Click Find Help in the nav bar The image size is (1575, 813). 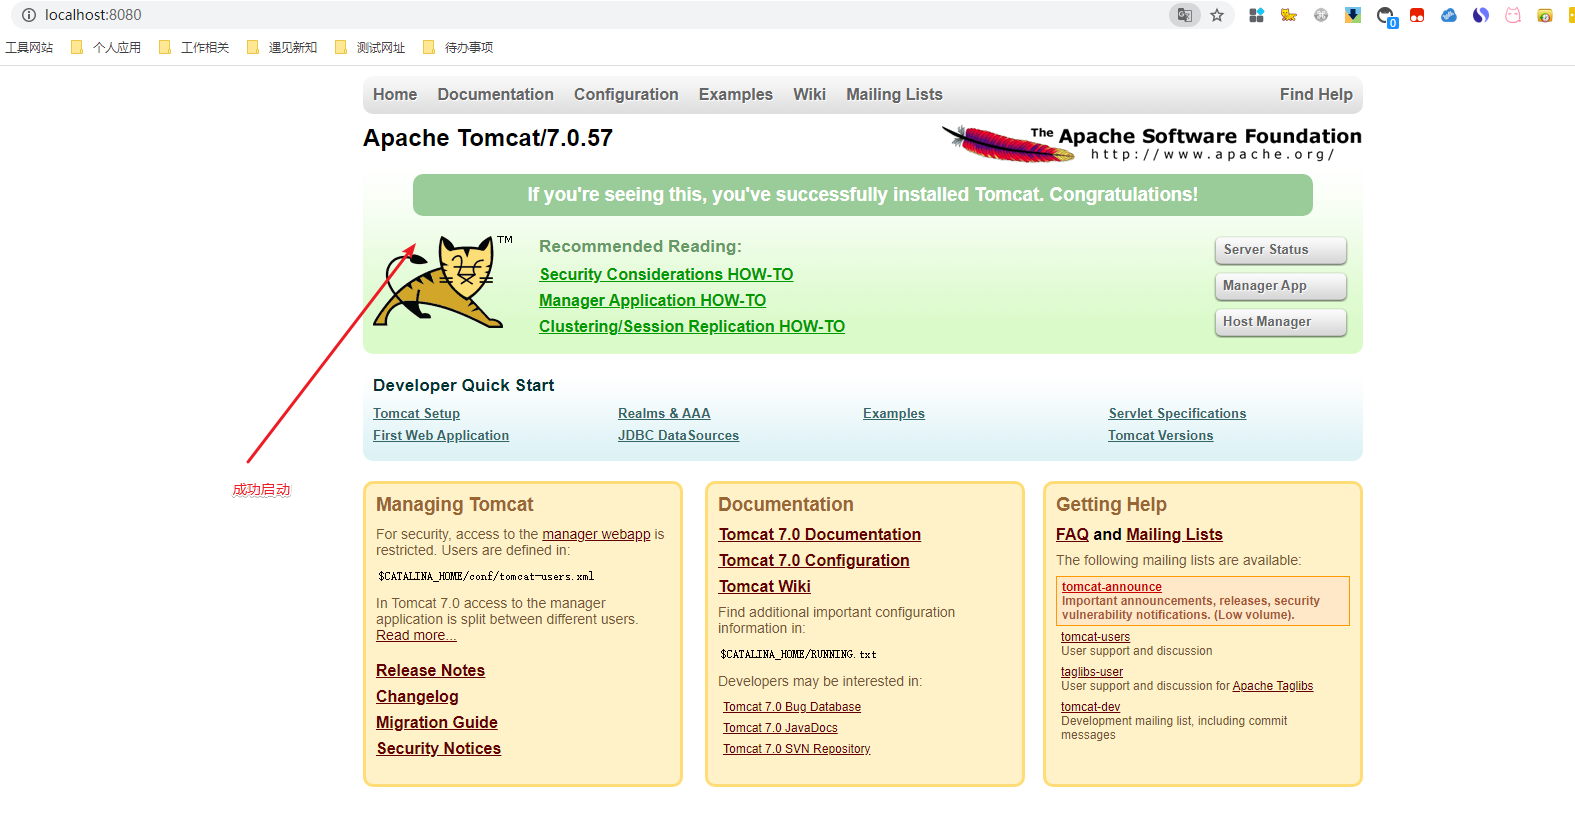pos(1316,95)
